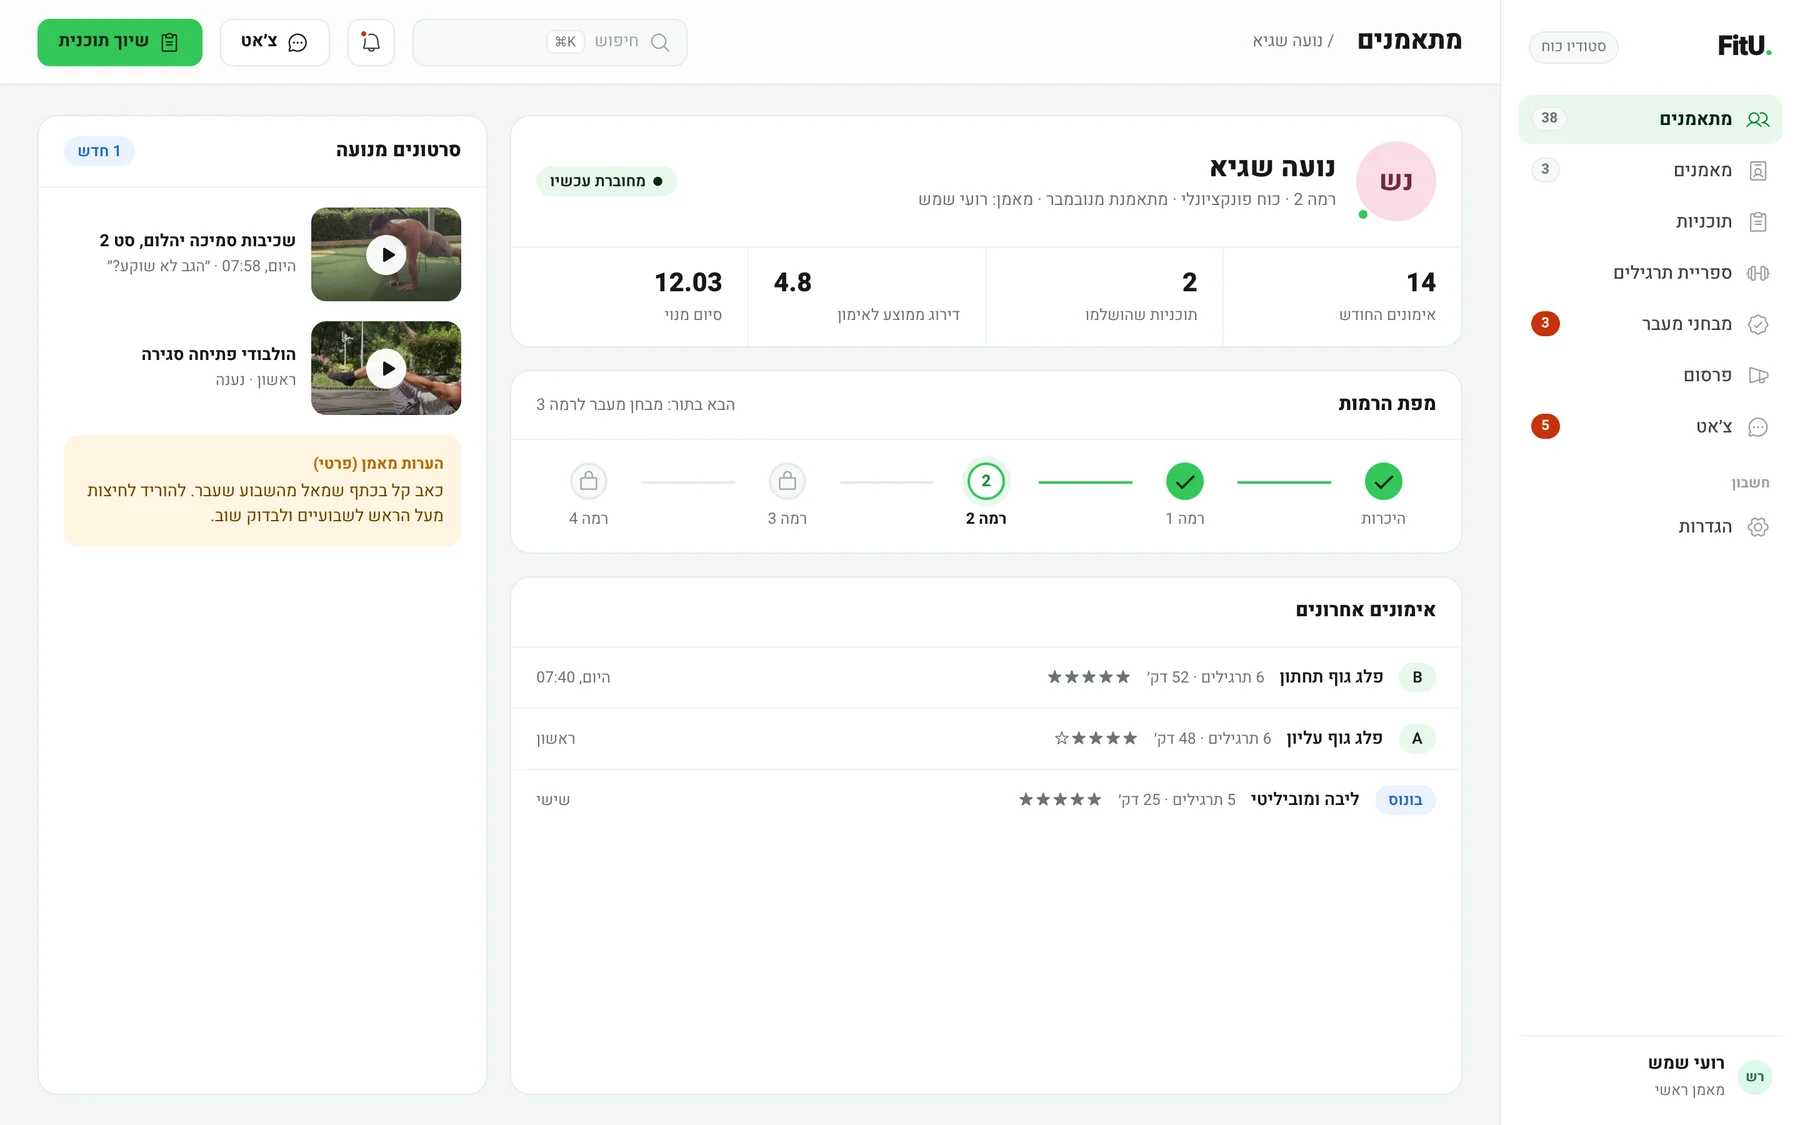Open the צ'אט button in top bar
This screenshot has width=1800, height=1125.
(275, 42)
